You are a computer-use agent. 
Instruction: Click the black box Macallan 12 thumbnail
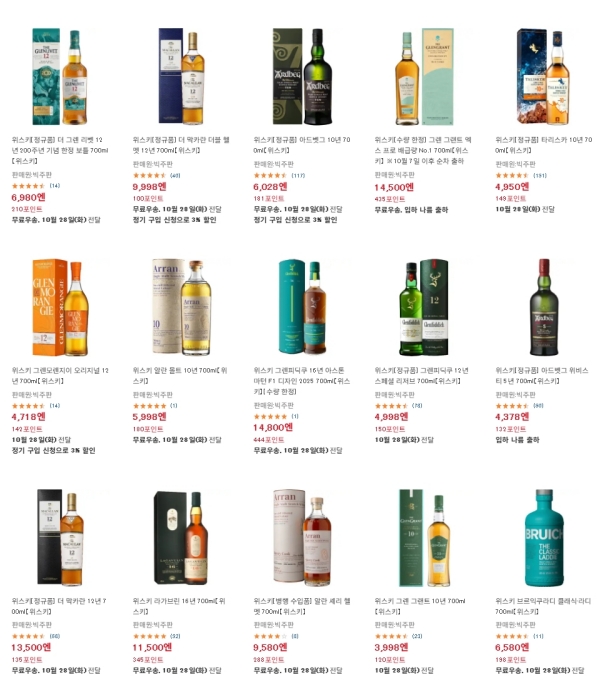tap(60, 538)
